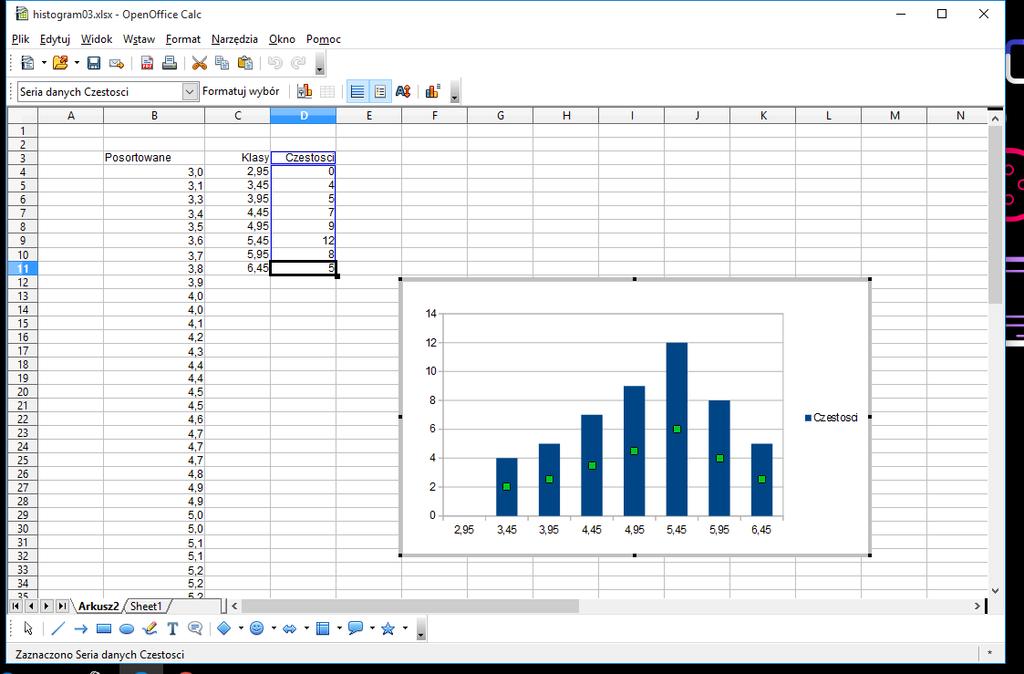Open the Stars dropdown arrow
Image resolution: width=1024 pixels, height=674 pixels.
pos(405,628)
